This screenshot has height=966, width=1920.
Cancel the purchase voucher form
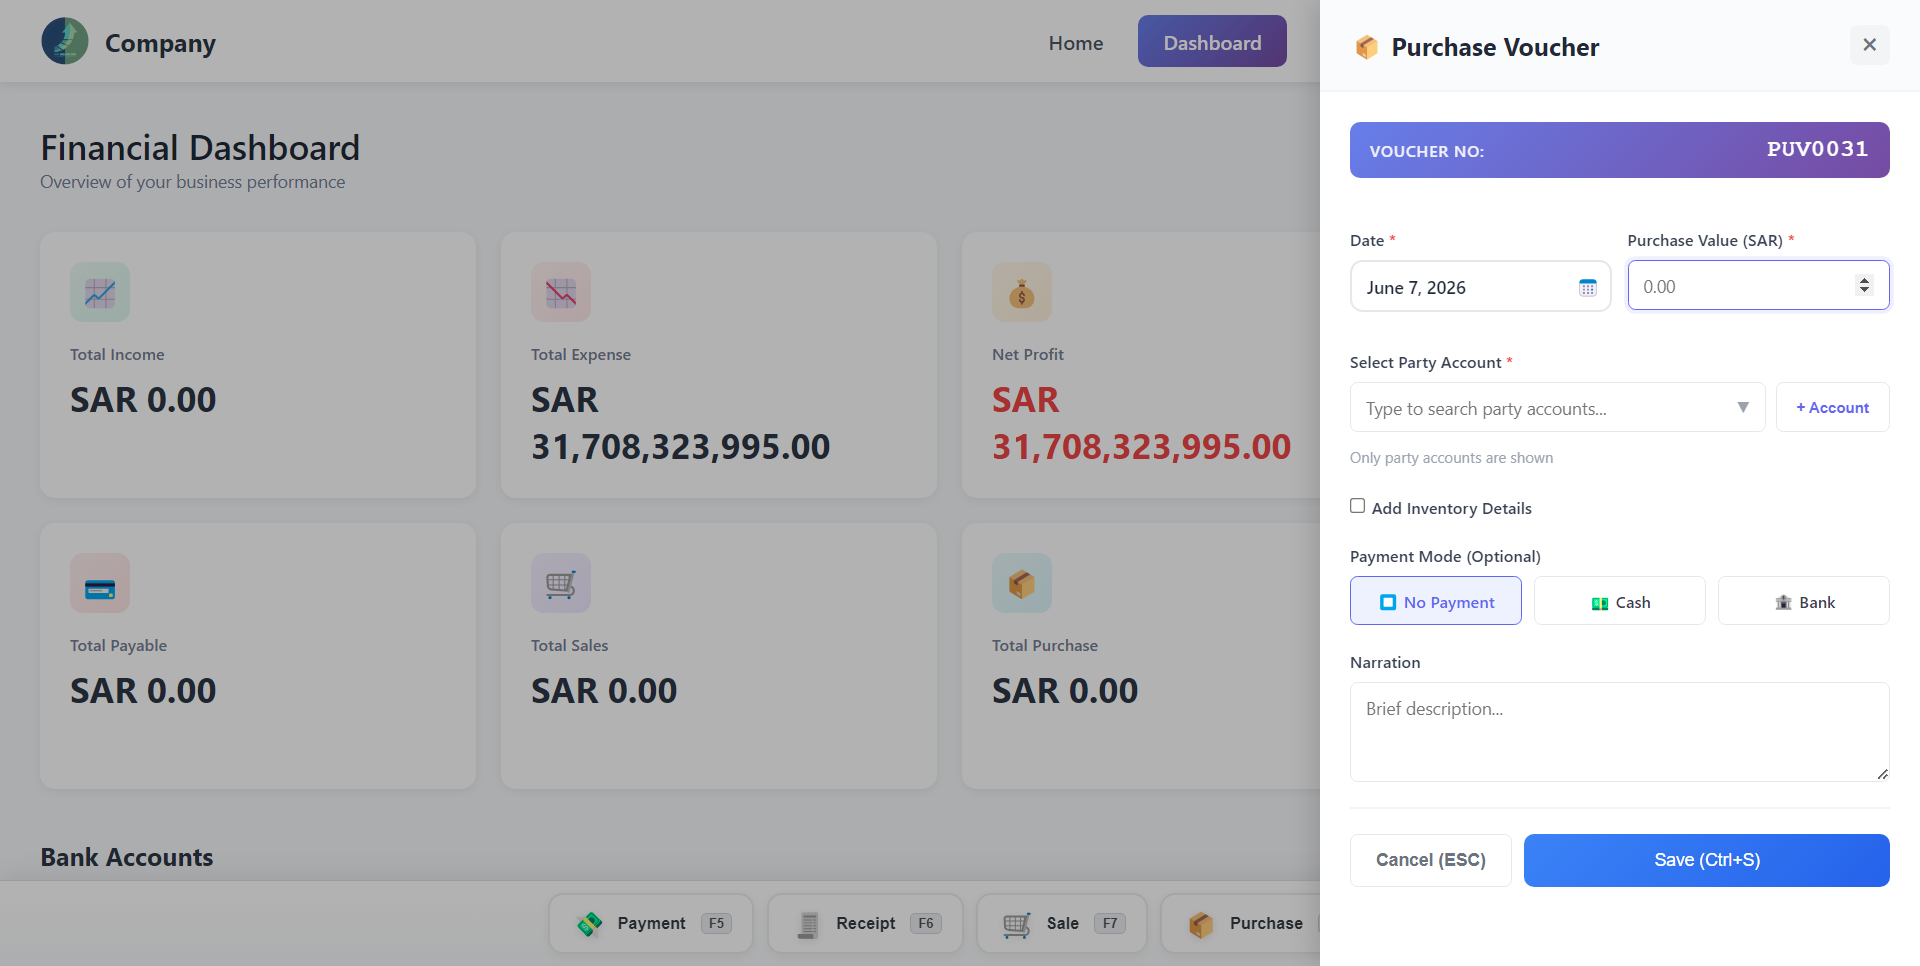[x=1431, y=860]
